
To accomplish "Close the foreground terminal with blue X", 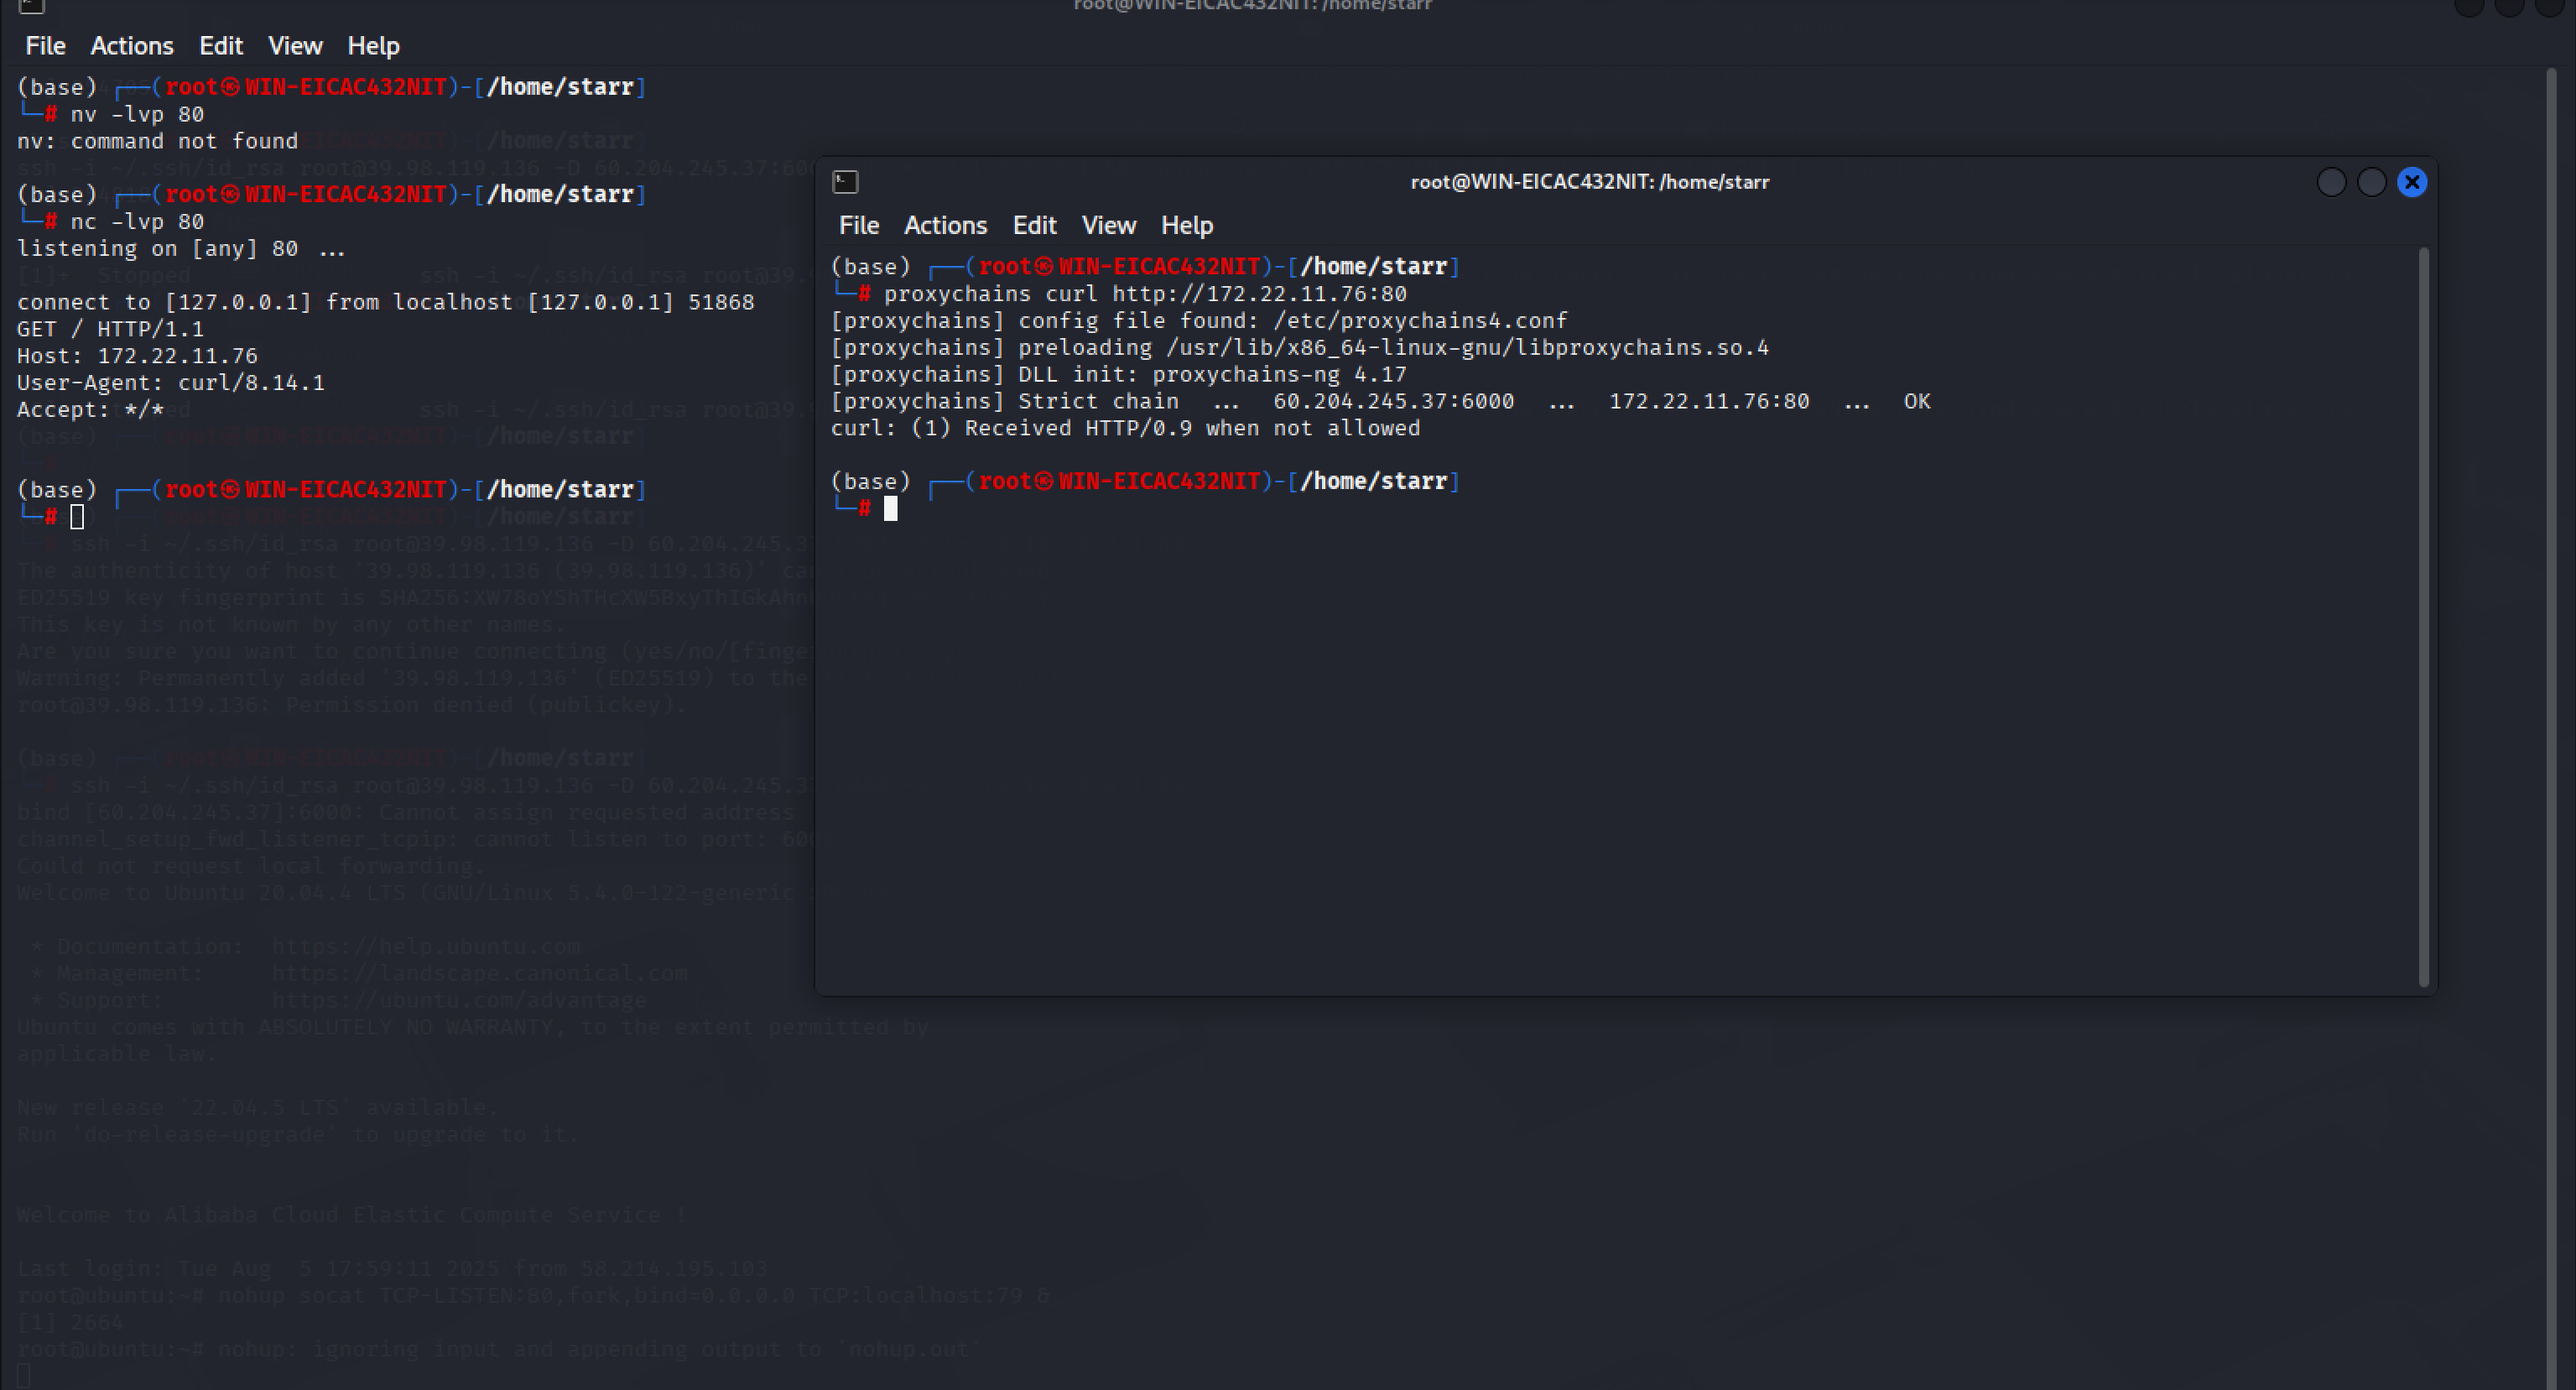I will tap(2412, 182).
